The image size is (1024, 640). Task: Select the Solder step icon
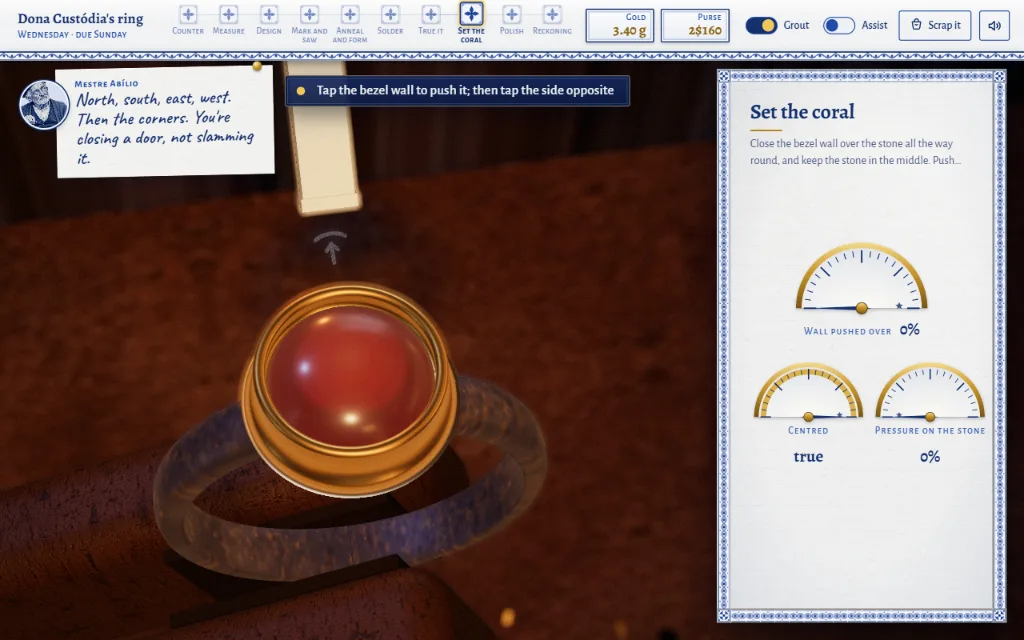coord(391,14)
